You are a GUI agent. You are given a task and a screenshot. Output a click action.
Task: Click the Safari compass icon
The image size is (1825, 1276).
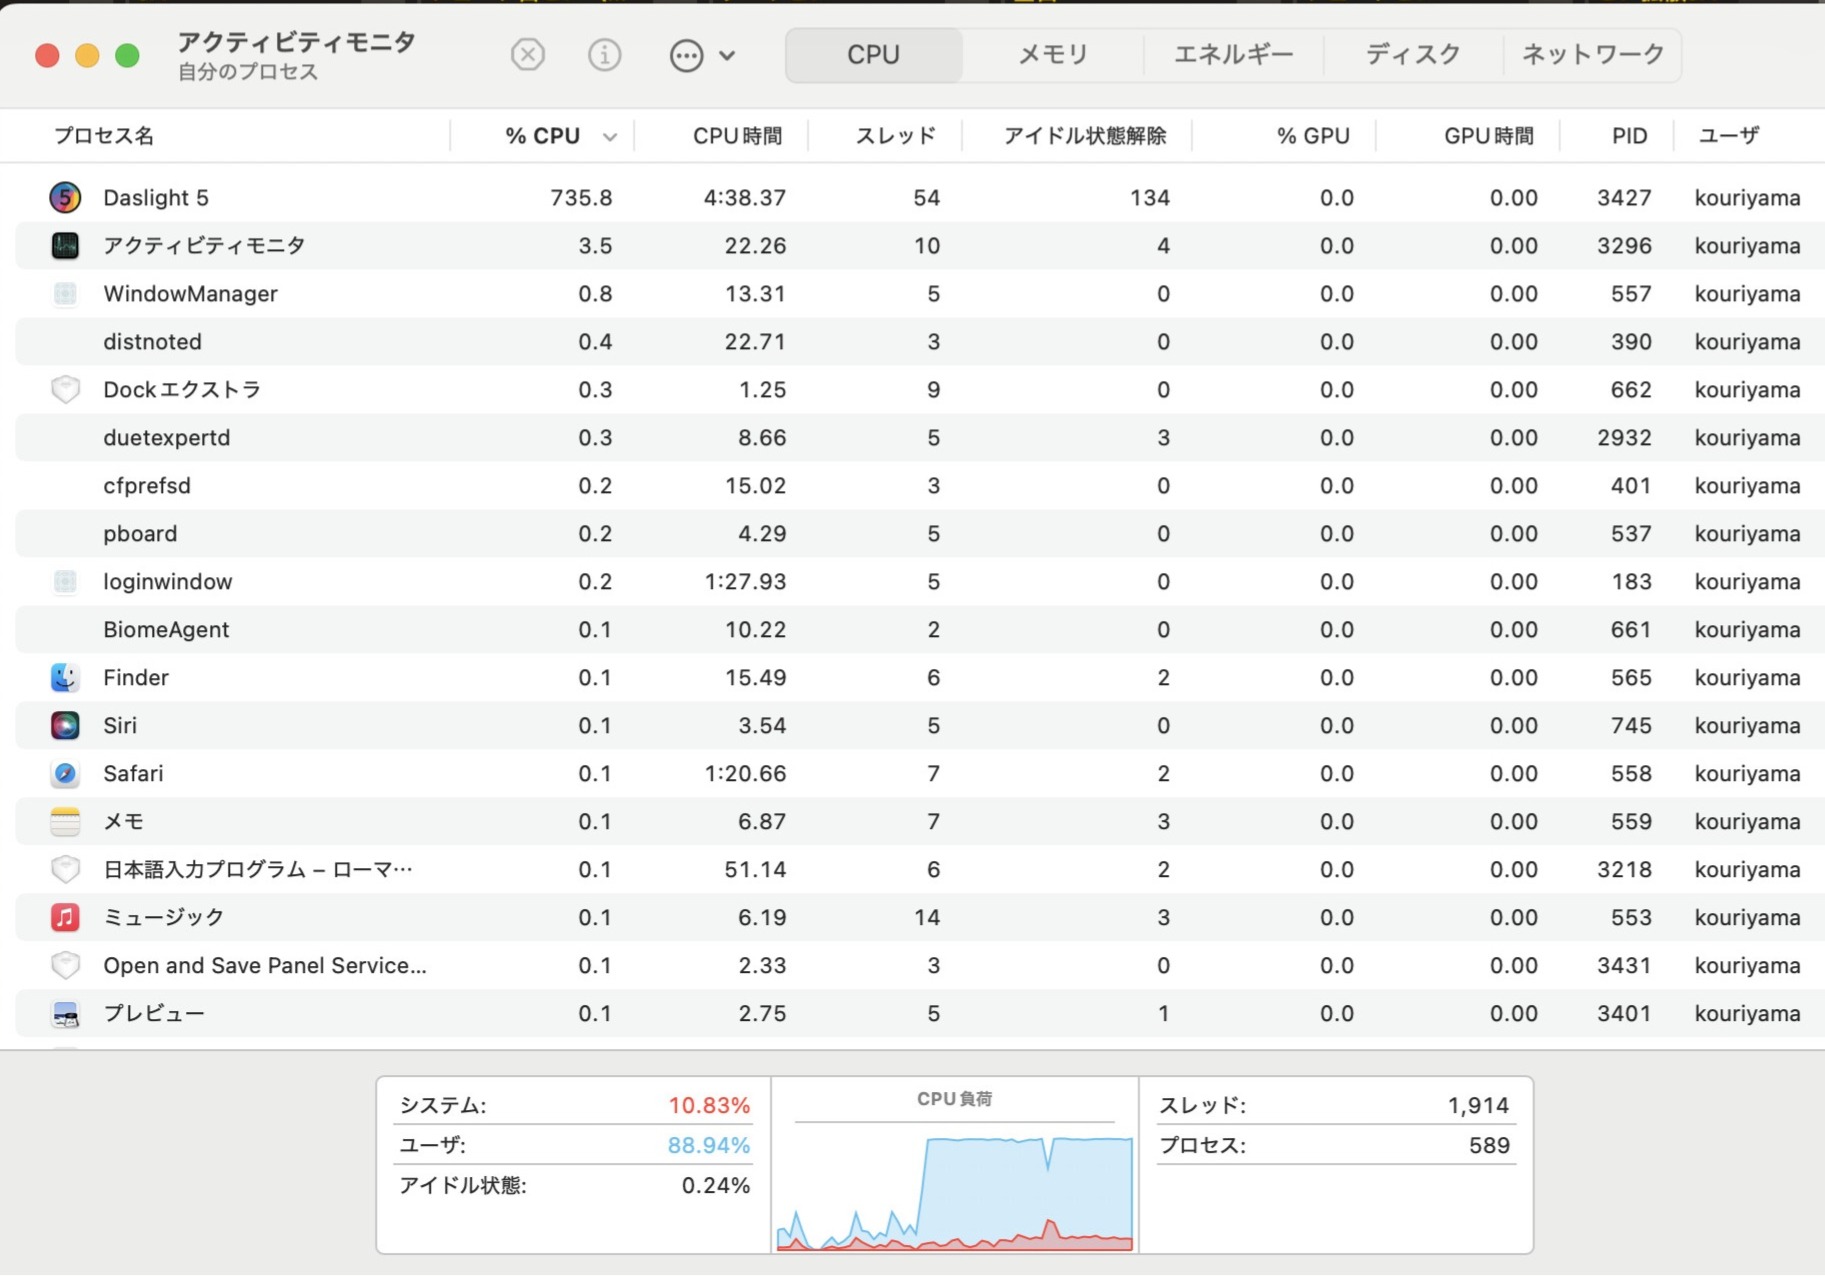point(65,773)
